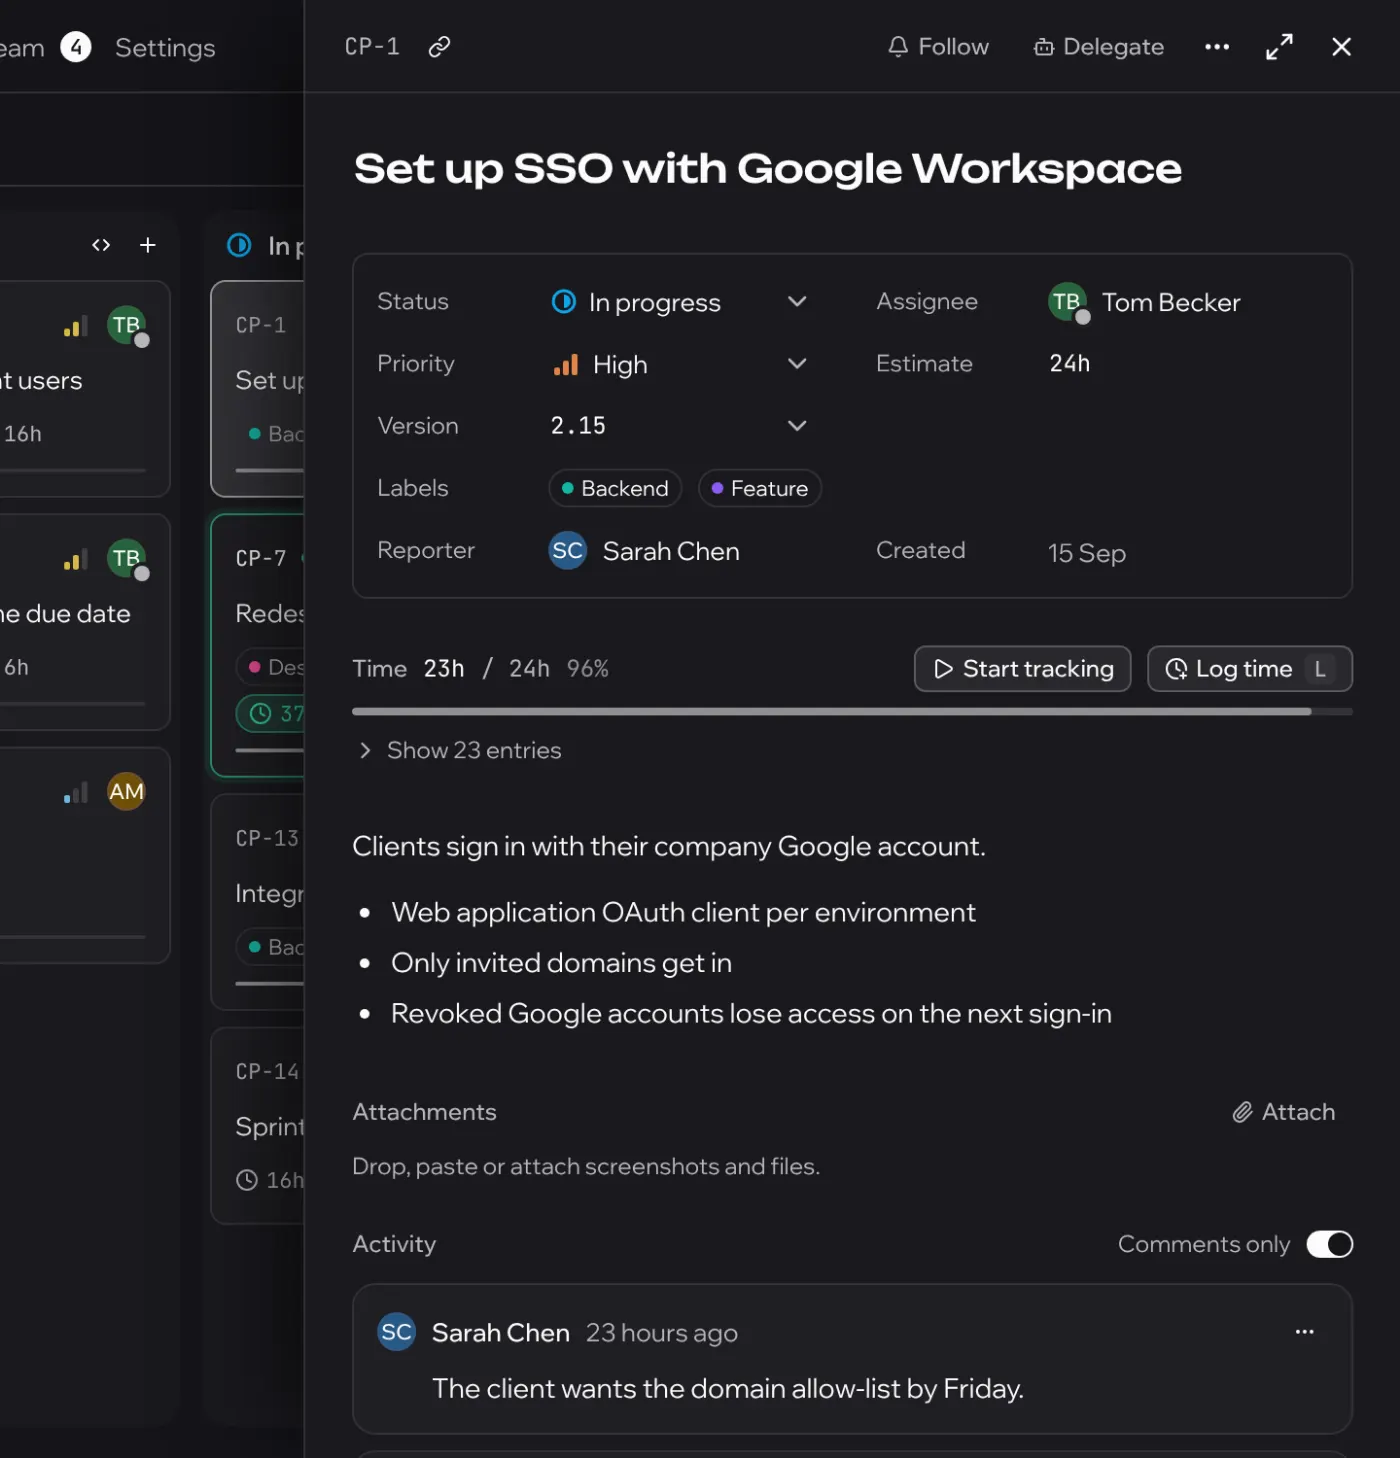Click the issue title Set up SSO

[x=767, y=168]
